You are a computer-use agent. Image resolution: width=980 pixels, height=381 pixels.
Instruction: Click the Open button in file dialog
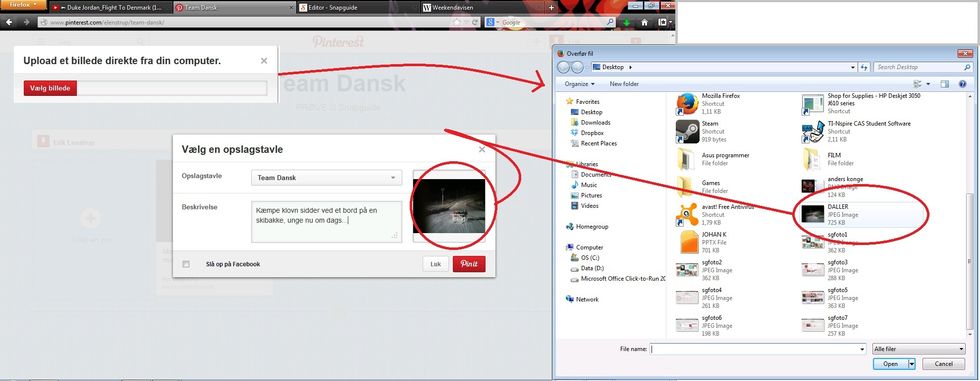890,364
